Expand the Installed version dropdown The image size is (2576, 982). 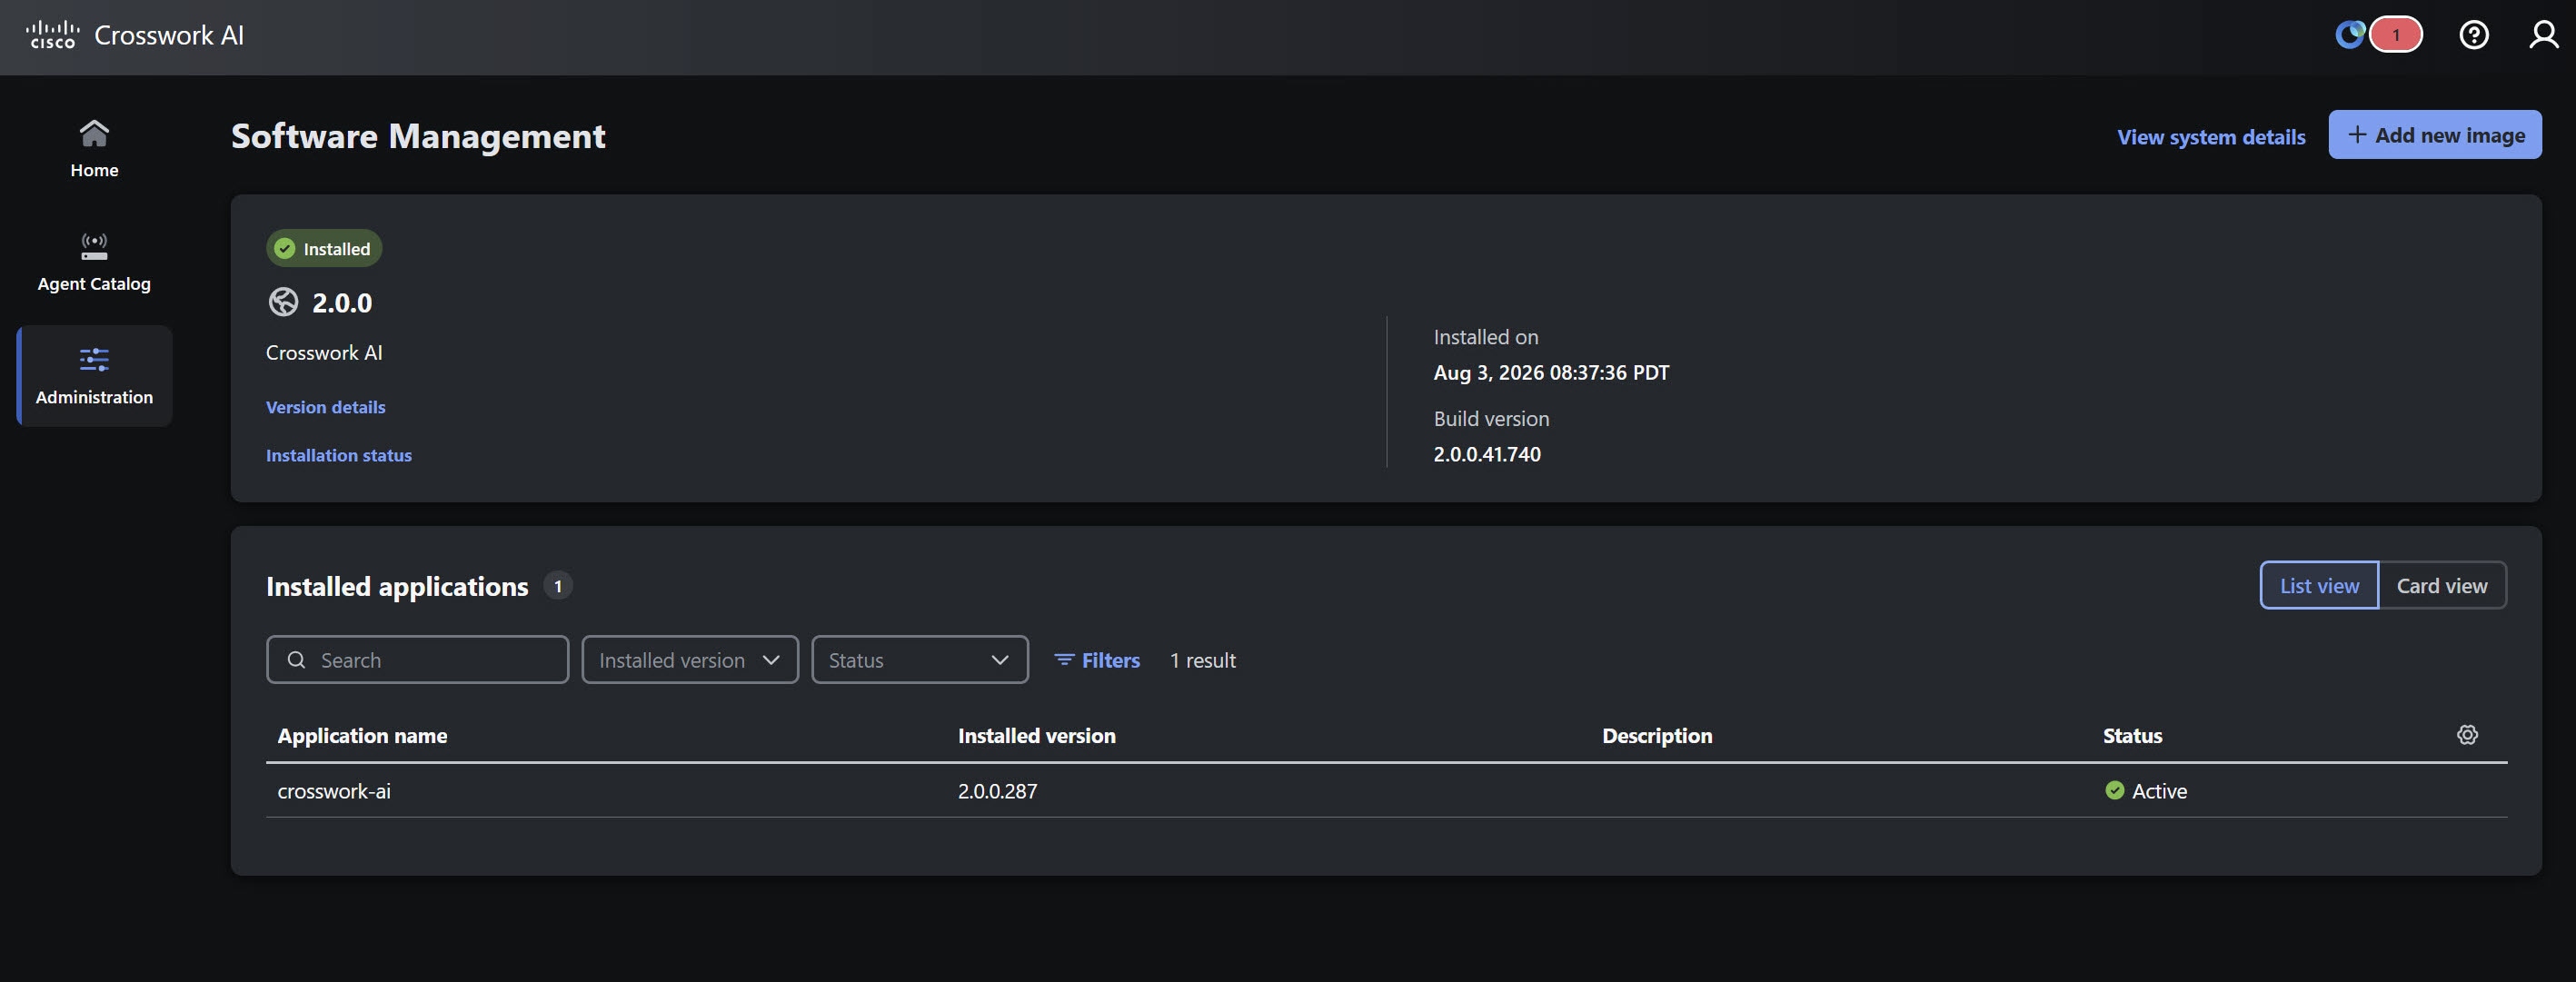(x=690, y=660)
